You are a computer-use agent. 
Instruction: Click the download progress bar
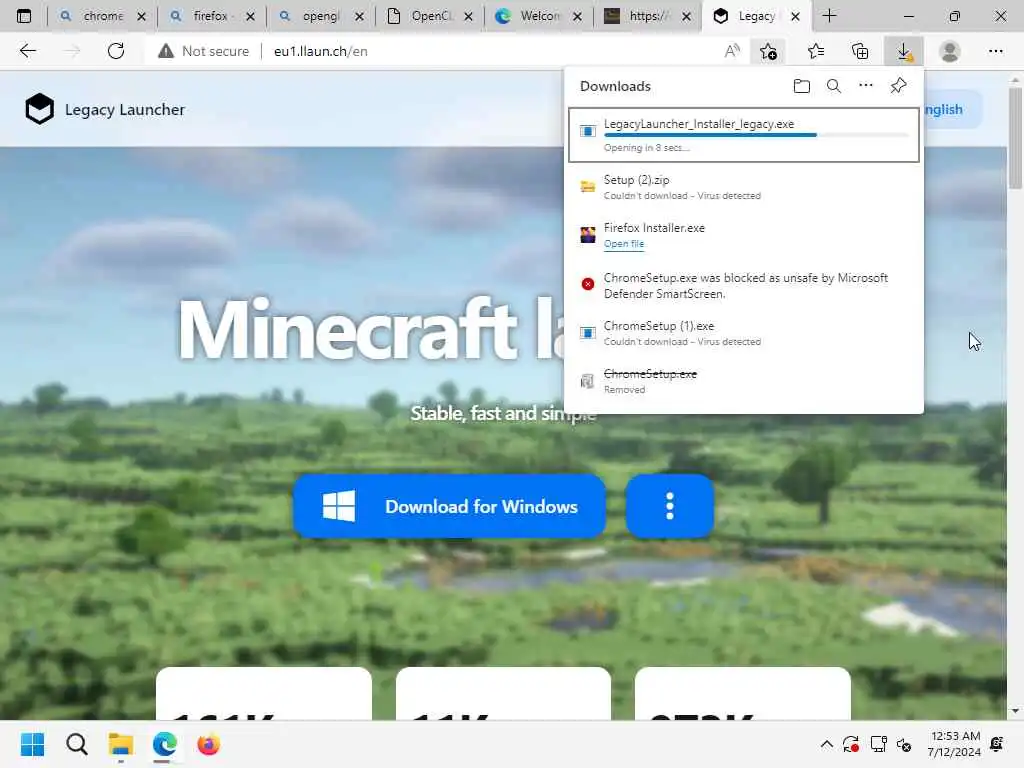click(756, 135)
